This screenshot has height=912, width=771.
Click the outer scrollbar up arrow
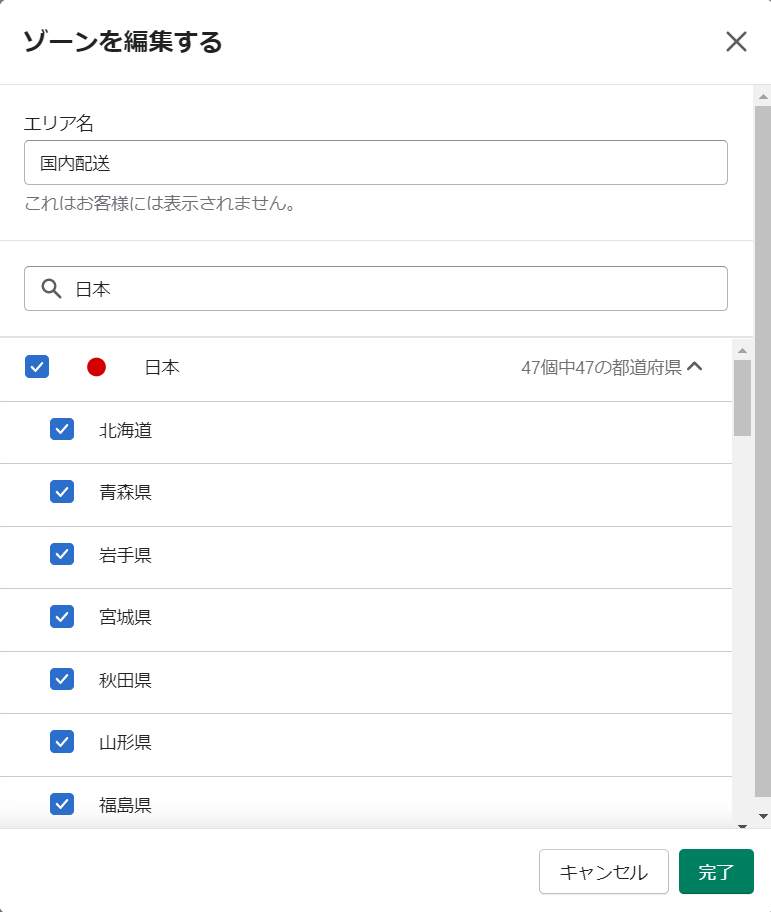(763, 97)
